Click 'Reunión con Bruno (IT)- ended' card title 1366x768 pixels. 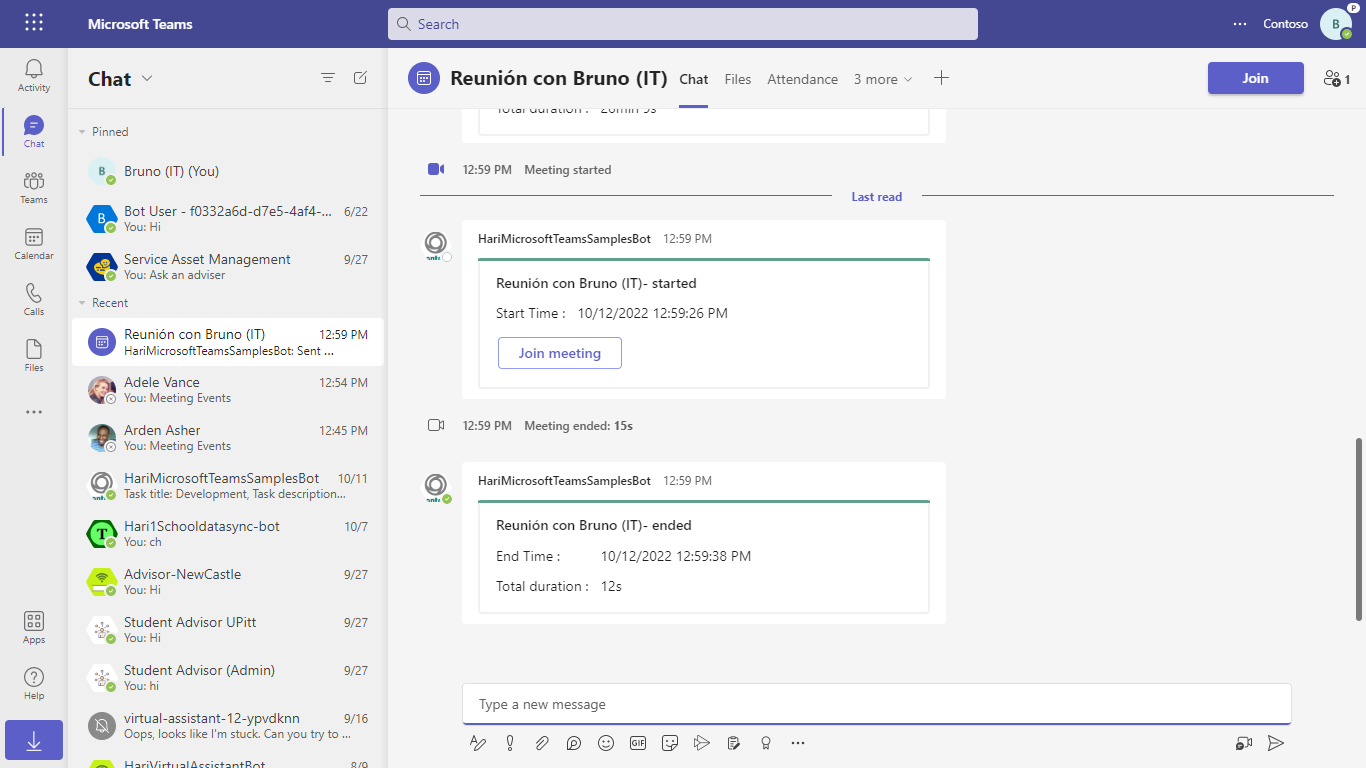(594, 525)
